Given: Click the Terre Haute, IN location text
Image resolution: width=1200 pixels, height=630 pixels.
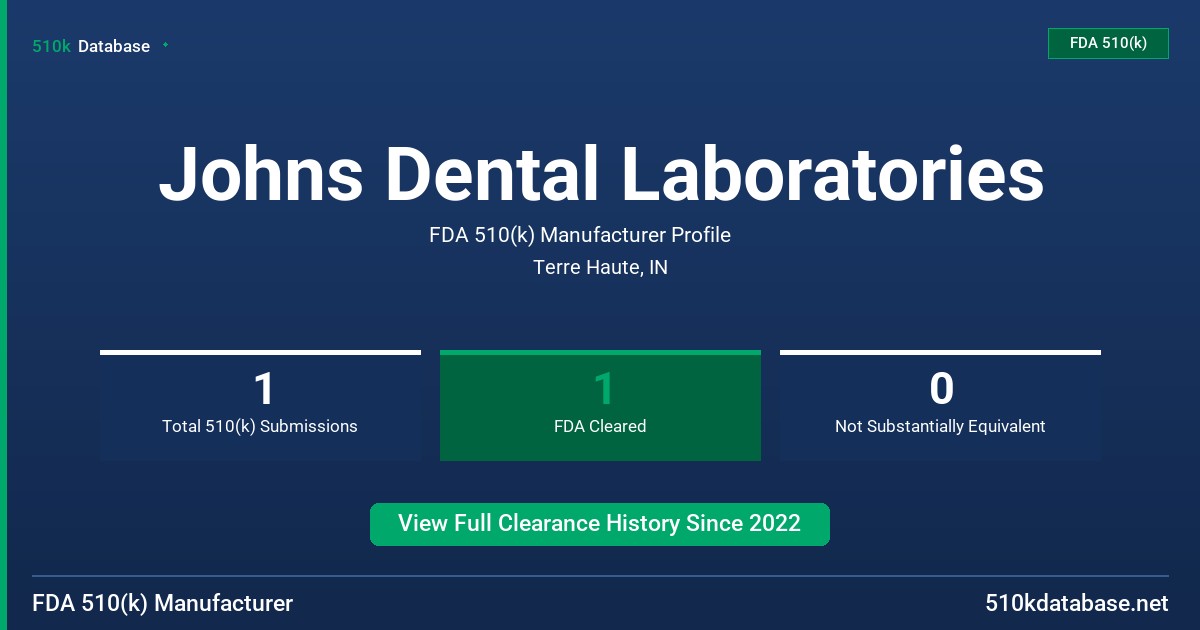Looking at the screenshot, I should [x=600, y=267].
